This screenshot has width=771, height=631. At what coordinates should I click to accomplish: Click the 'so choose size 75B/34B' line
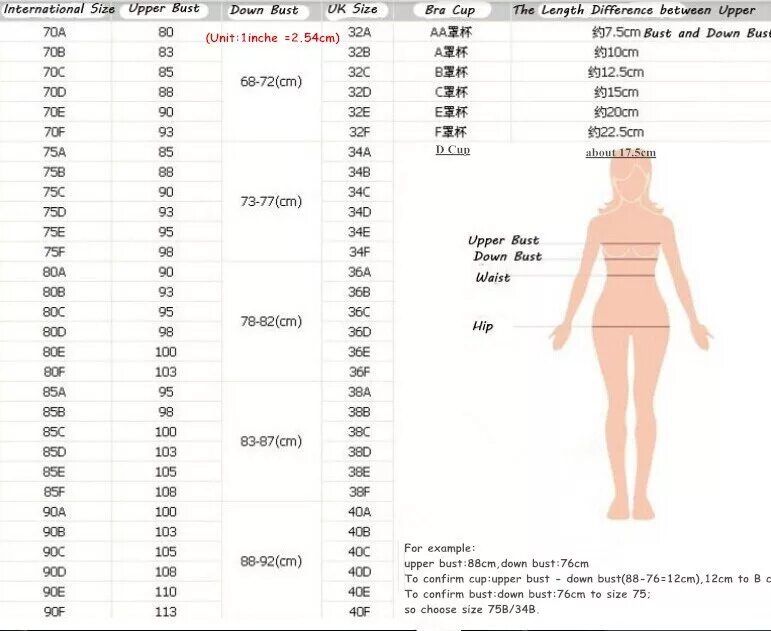click(x=472, y=610)
